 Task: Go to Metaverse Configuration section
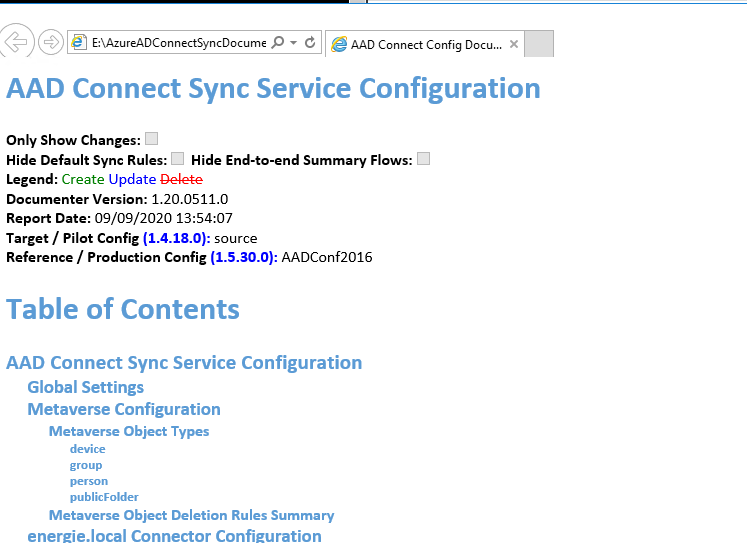point(124,409)
